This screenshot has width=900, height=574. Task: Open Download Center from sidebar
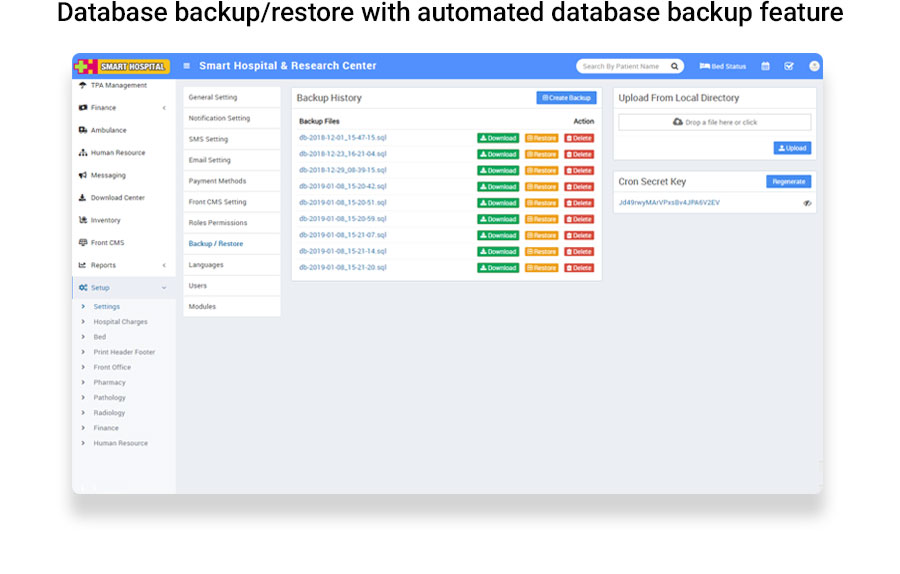(117, 198)
